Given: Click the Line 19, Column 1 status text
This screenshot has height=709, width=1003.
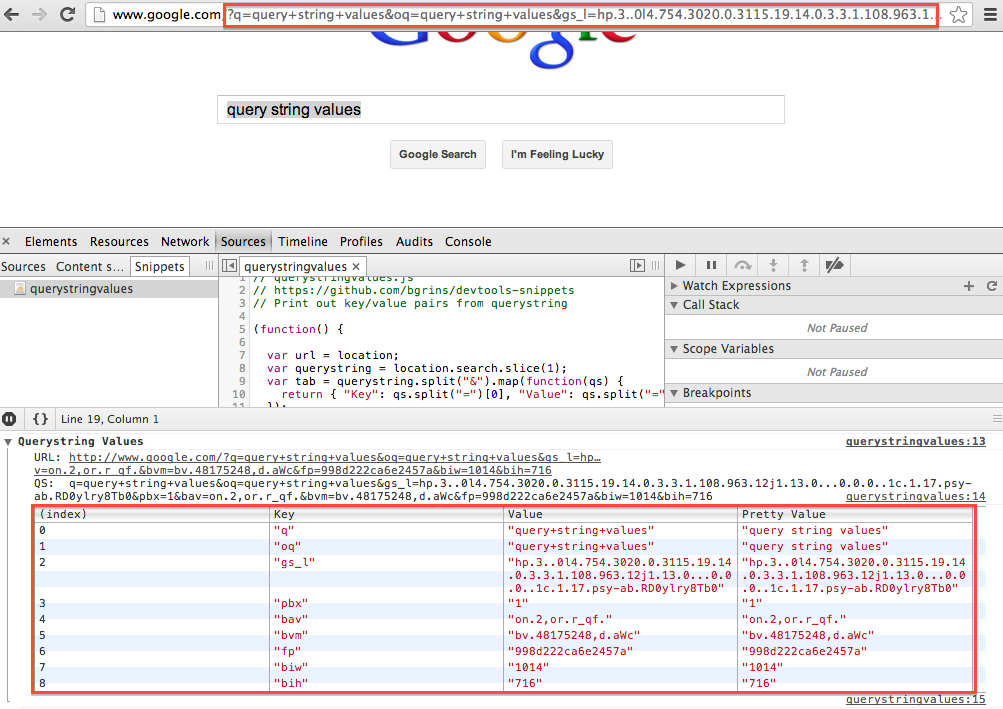Looking at the screenshot, I should tap(109, 419).
